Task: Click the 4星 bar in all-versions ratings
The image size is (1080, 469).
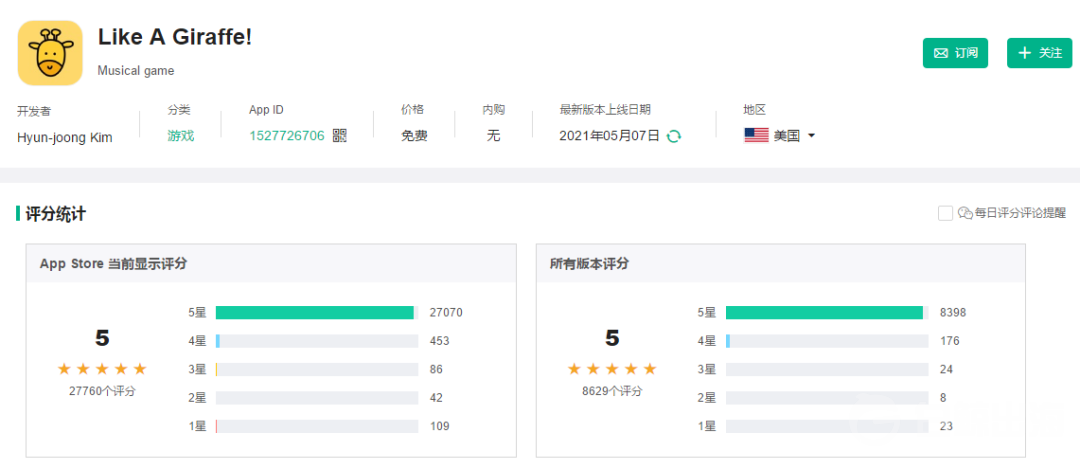Action: coord(827,341)
